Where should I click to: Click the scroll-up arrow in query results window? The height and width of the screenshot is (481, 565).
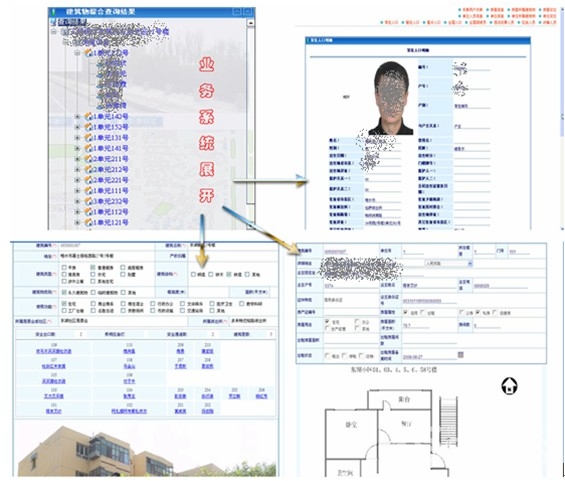pyautogui.click(x=250, y=23)
